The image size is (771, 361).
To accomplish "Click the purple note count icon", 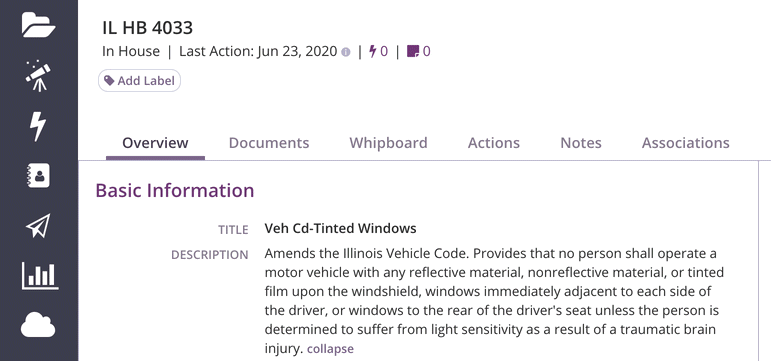I will click(418, 51).
